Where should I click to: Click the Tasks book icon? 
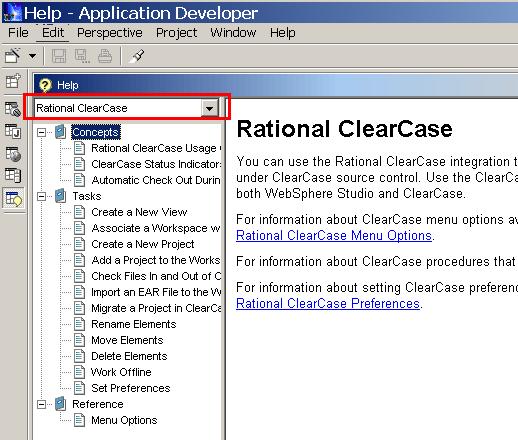(x=60, y=196)
